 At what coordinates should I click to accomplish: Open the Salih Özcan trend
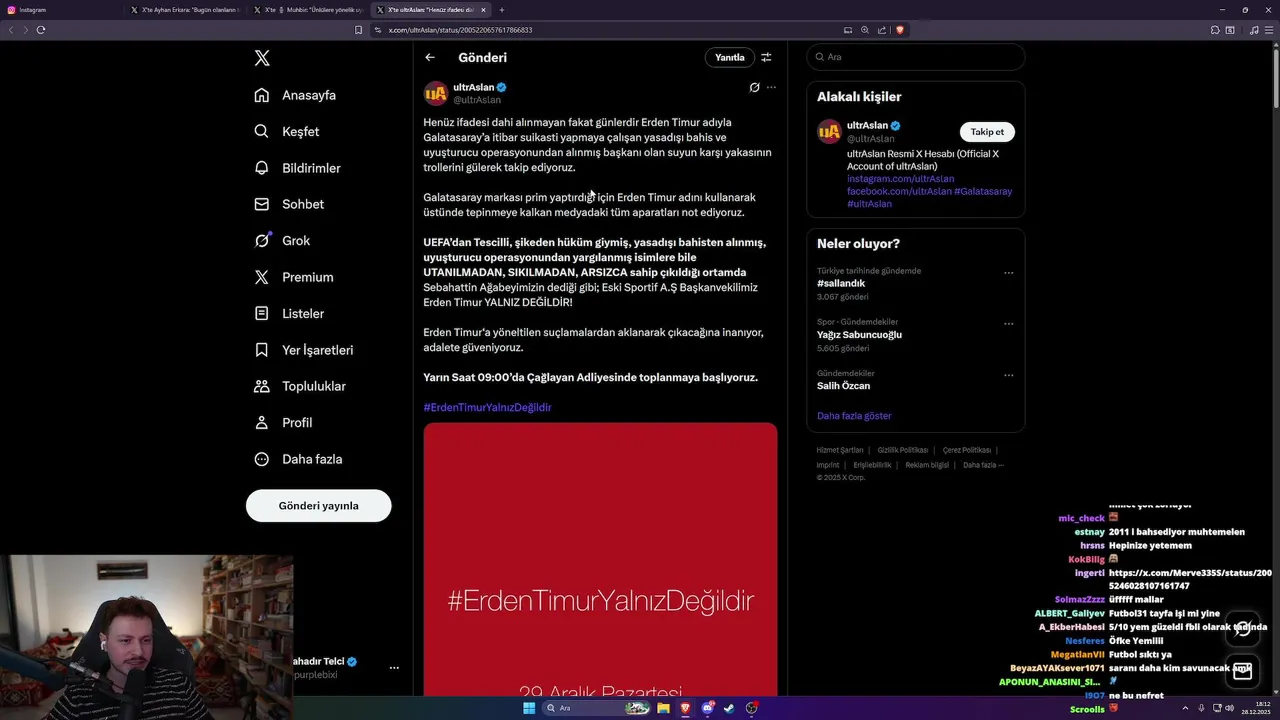tap(843, 385)
